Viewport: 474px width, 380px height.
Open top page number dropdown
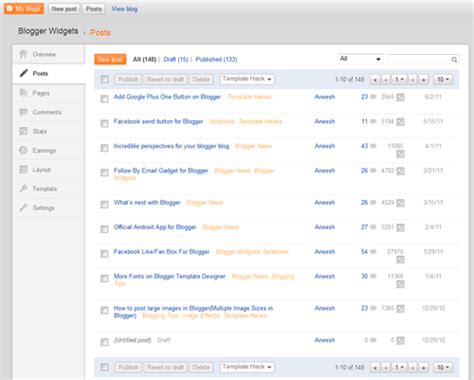coord(399,79)
